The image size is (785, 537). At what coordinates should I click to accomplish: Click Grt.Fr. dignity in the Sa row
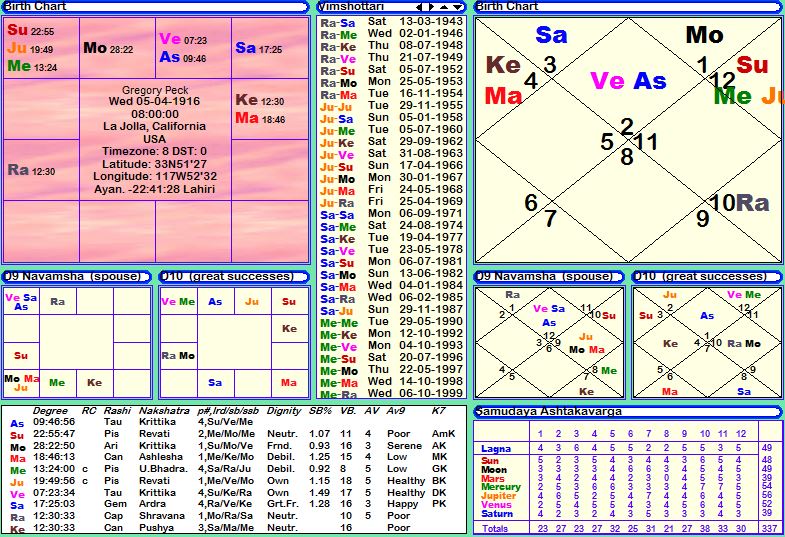[x=283, y=504]
